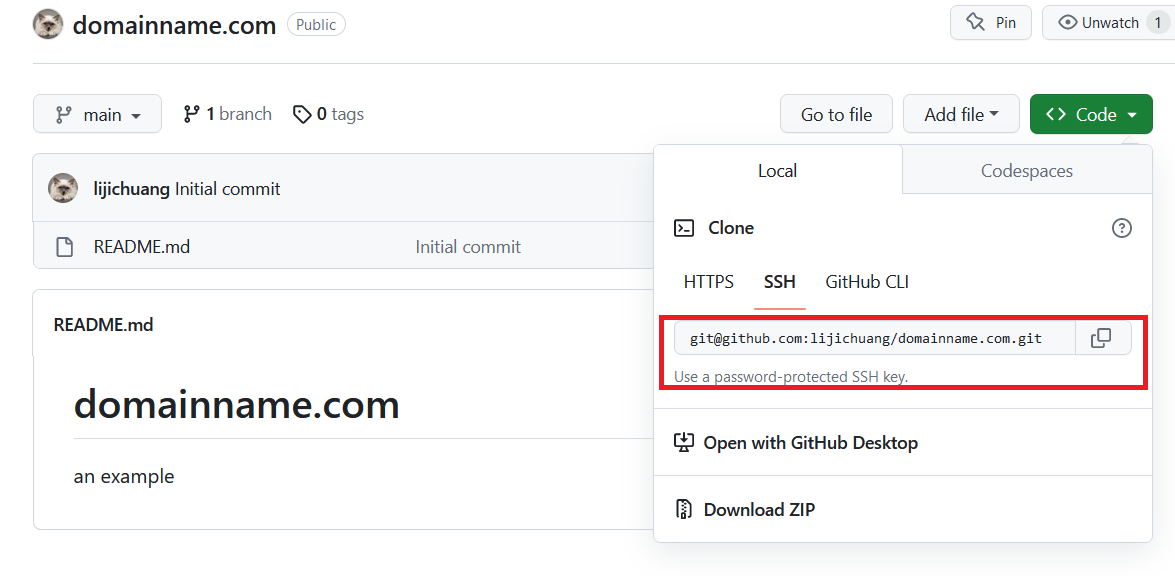Pin this repository with the Pin button
1175x576 pixels.
[x=991, y=23]
